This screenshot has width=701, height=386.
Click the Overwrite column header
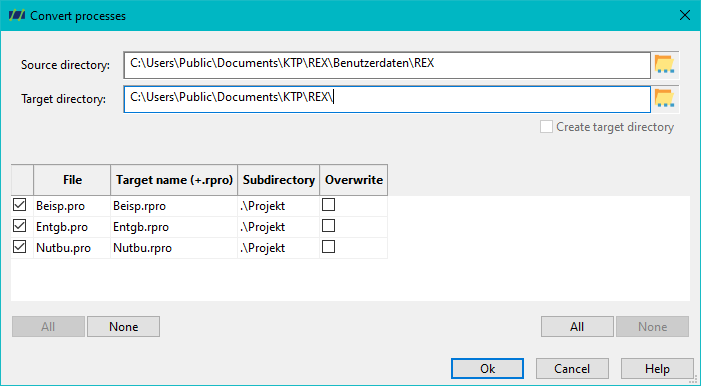[x=354, y=180]
